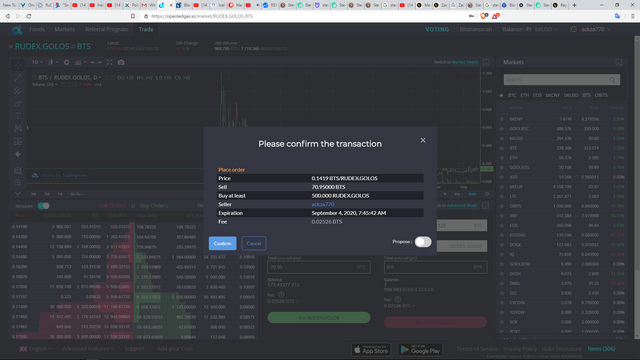Toggle log scale on chart
This screenshot has width=640, height=360.
(457, 194)
